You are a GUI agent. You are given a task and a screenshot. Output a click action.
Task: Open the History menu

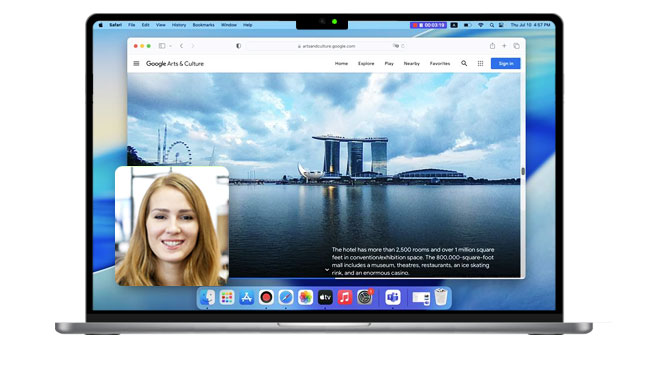pos(179,25)
